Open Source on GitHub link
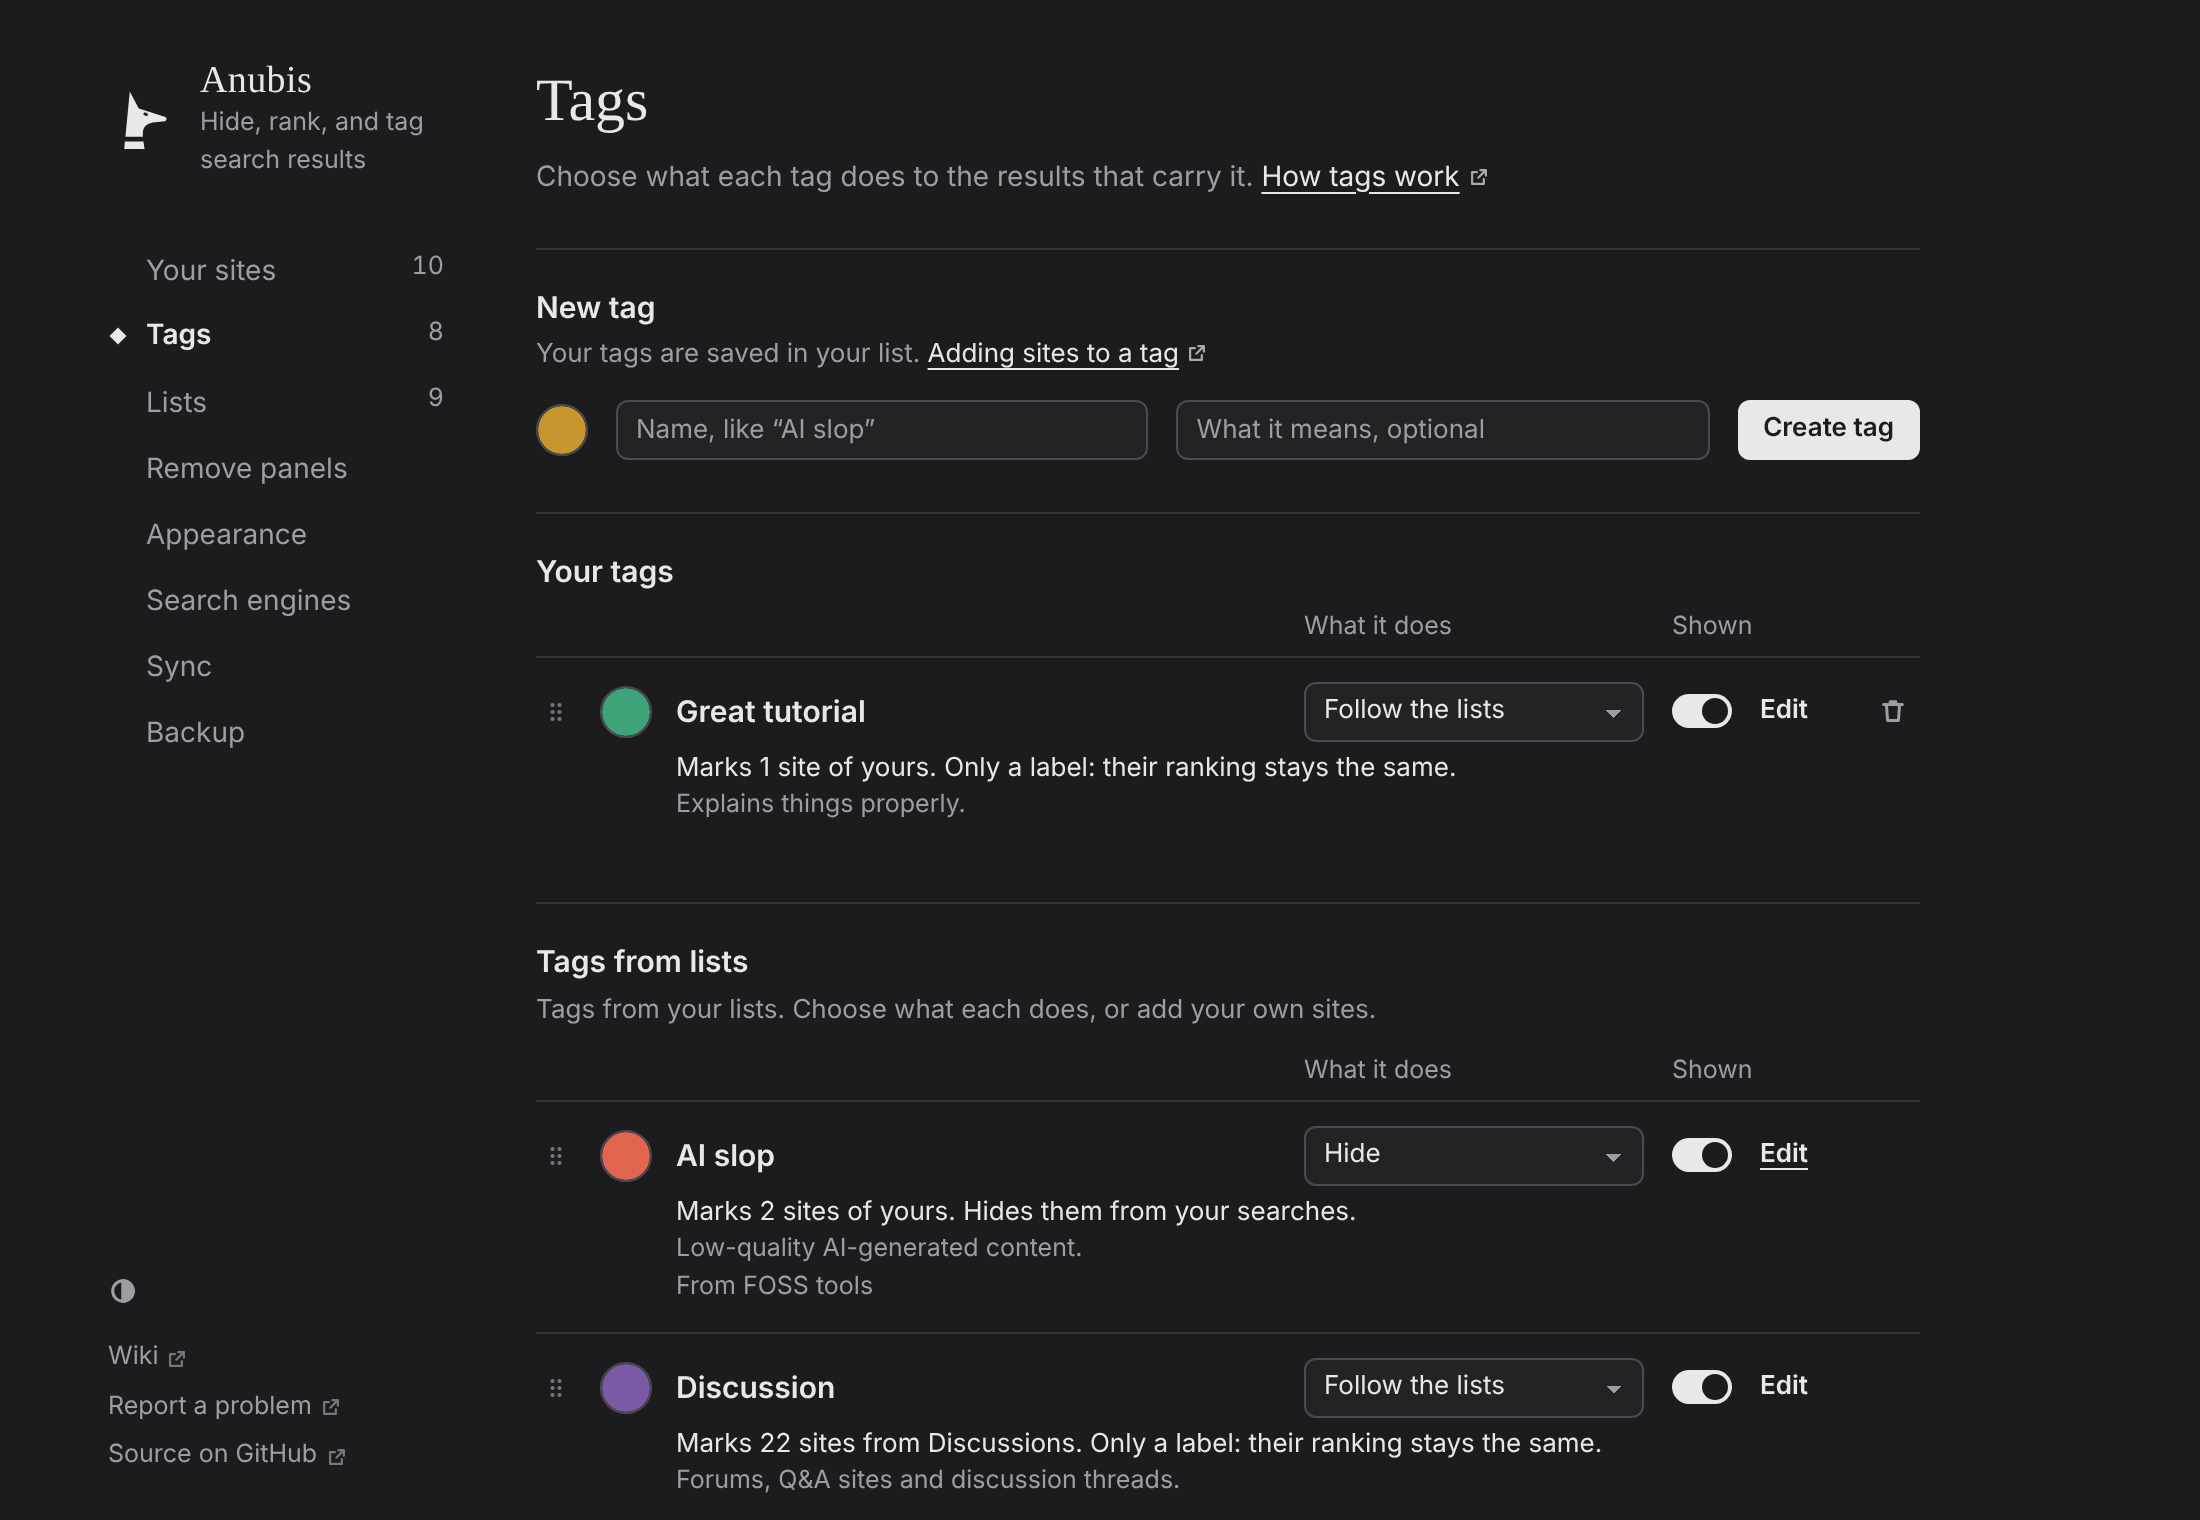This screenshot has height=1520, width=2200. (x=212, y=1454)
